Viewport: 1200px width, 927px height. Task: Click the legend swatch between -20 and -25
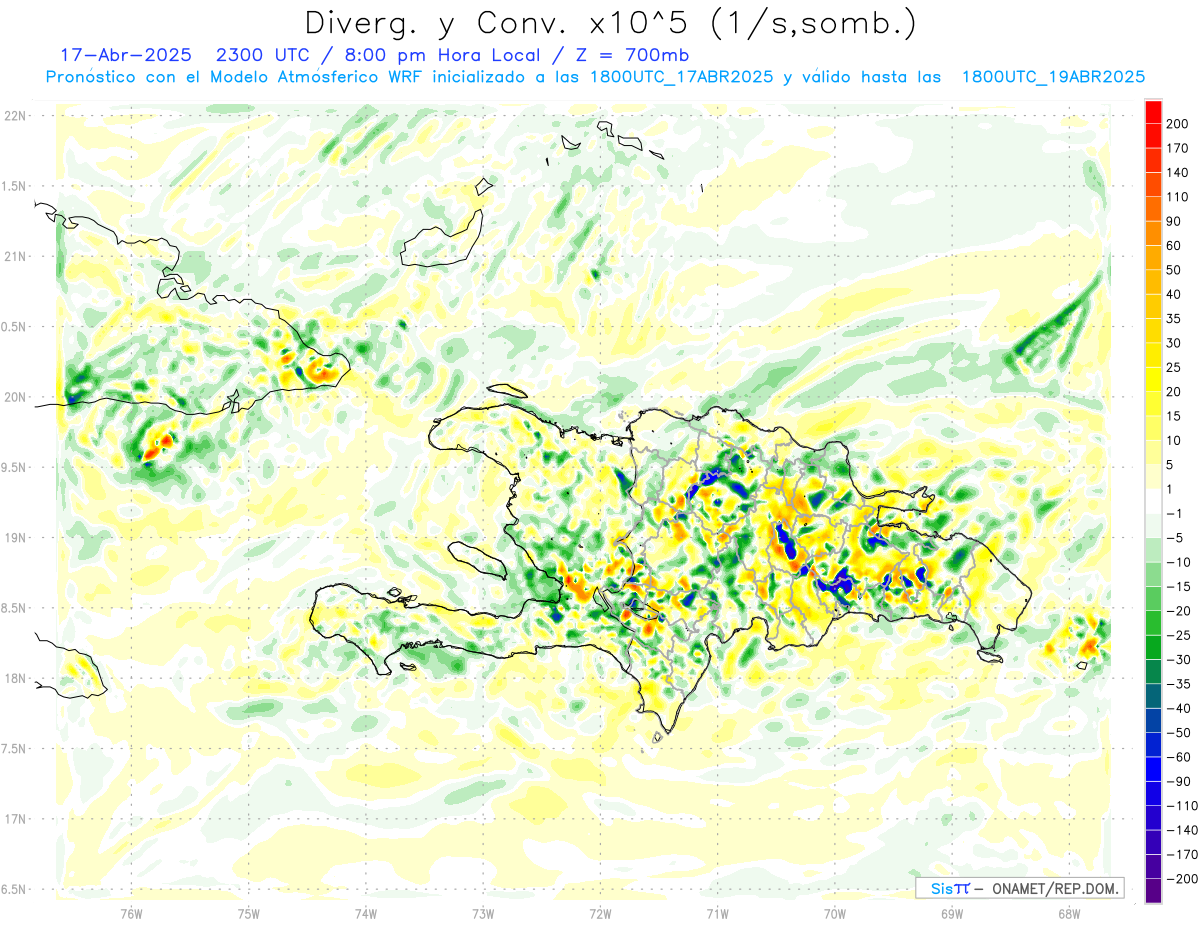1154,623
